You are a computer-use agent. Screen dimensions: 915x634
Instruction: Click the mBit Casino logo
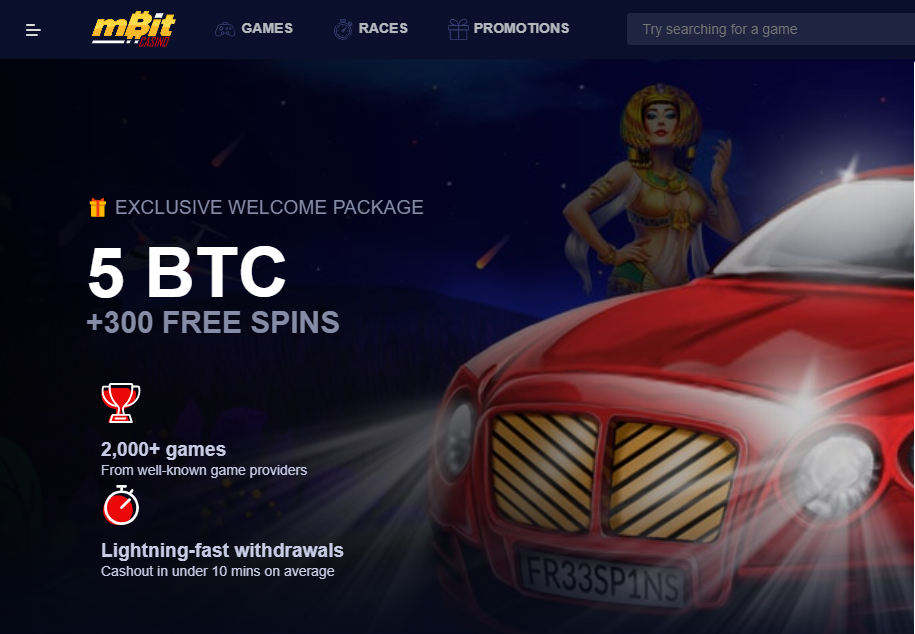click(x=134, y=29)
